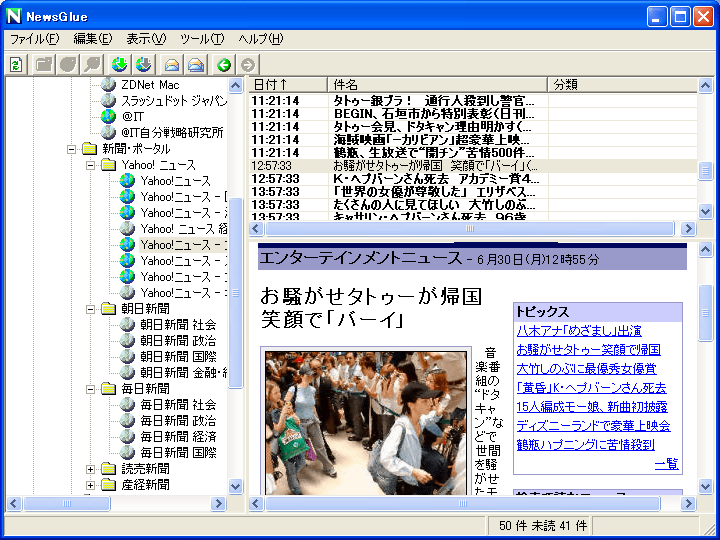Click the grayed-out channel search toolbar icon
This screenshot has width=720, height=540.
pyautogui.click(x=92, y=65)
